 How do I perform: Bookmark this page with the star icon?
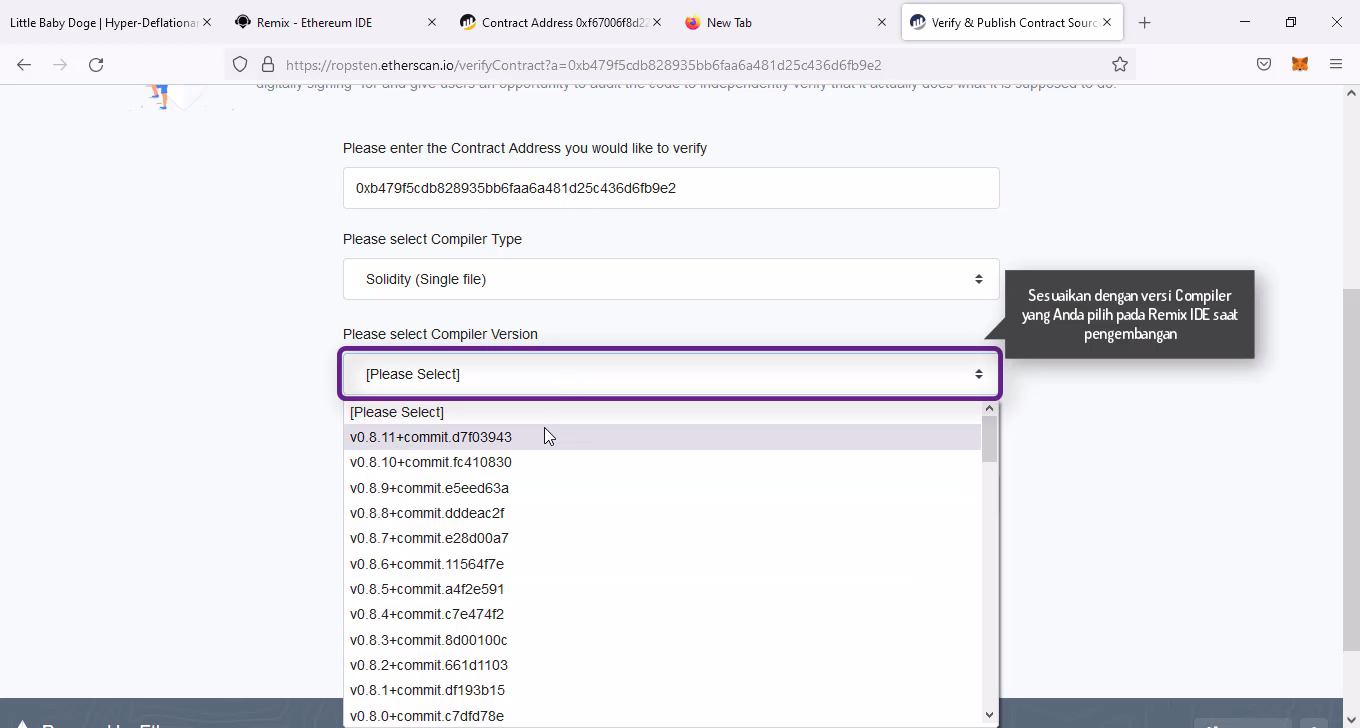click(x=1120, y=64)
